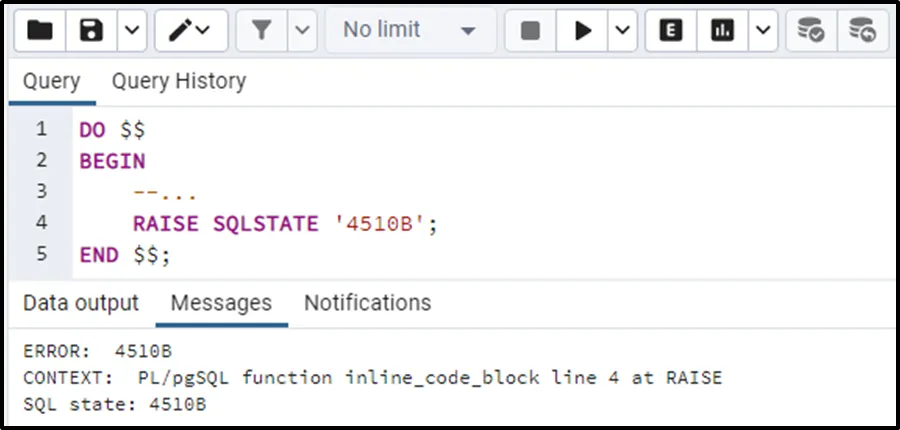Click the Rollback database icon
This screenshot has width=900, height=430.
point(862,31)
